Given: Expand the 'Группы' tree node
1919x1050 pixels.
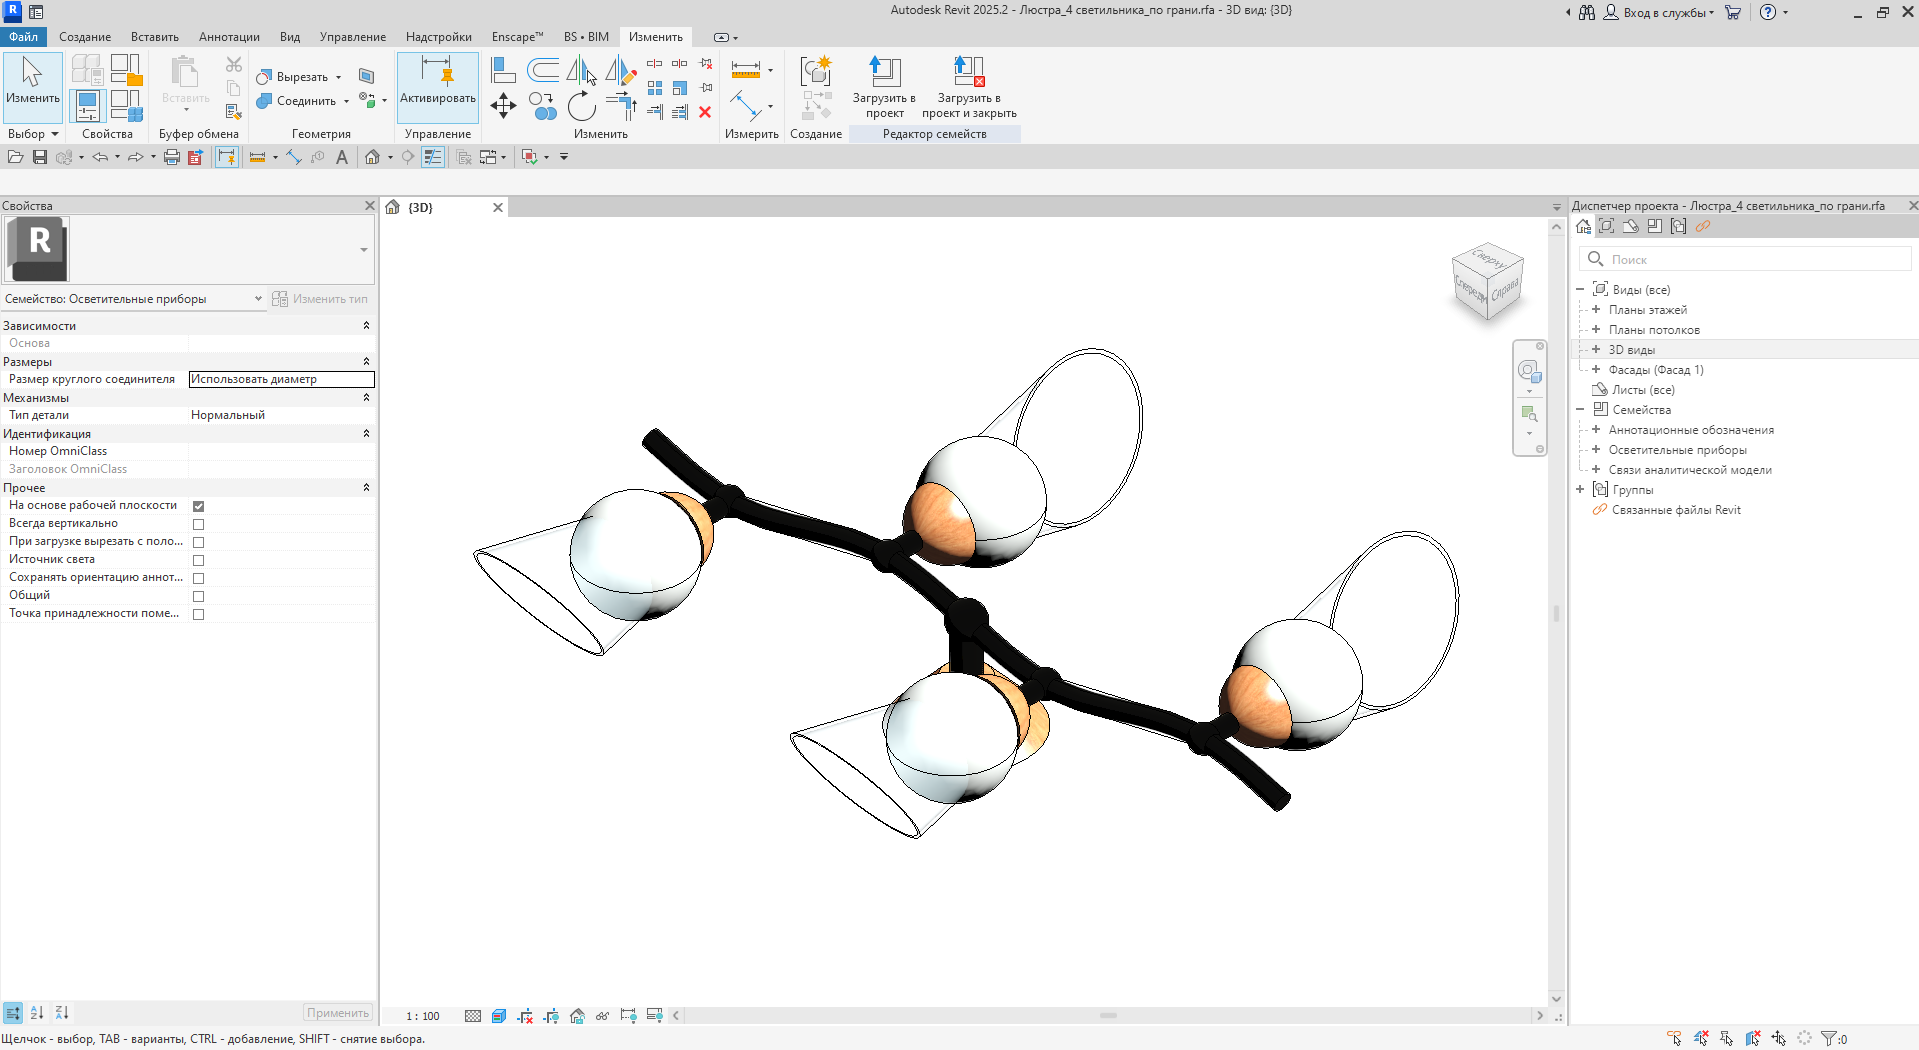Looking at the screenshot, I should coord(1580,490).
